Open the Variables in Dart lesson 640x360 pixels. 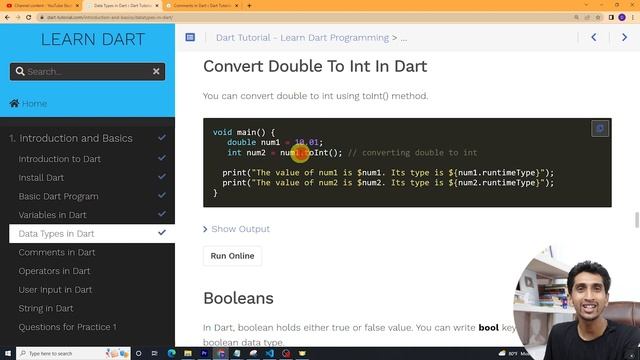tap(52, 215)
